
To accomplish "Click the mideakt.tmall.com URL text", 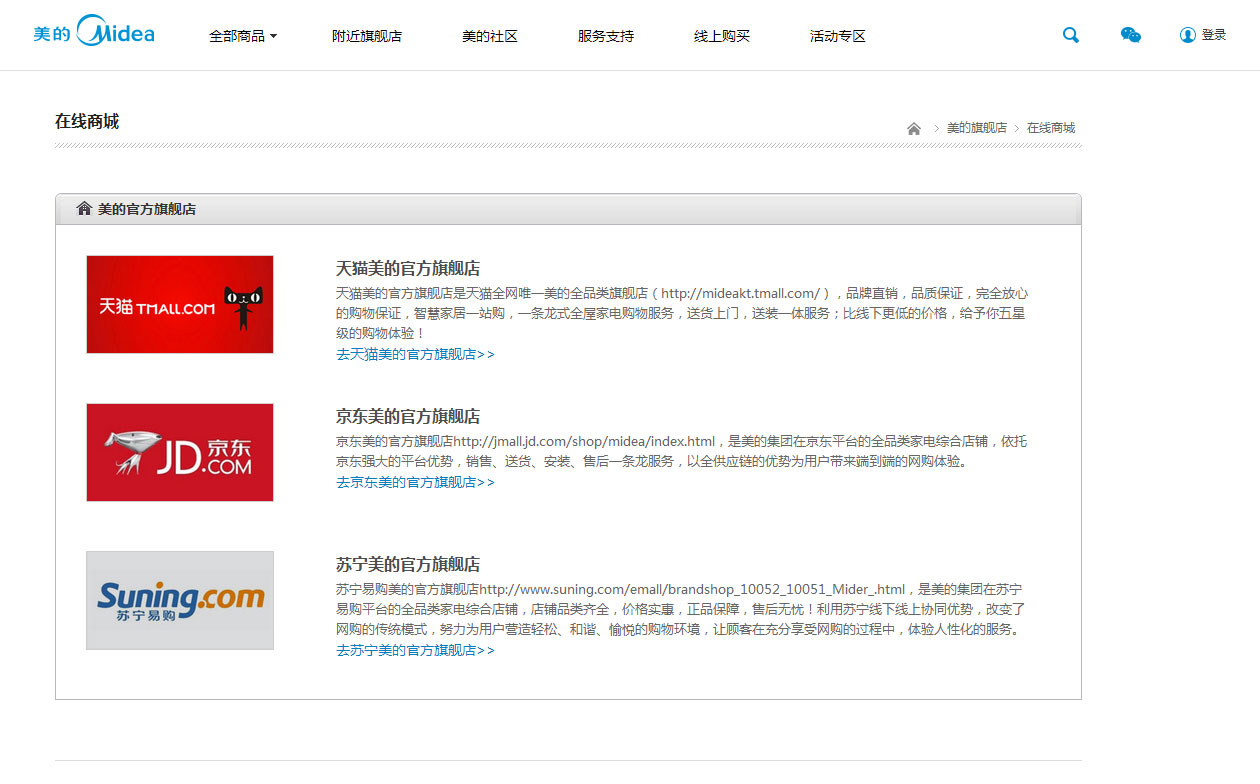I will [x=740, y=293].
